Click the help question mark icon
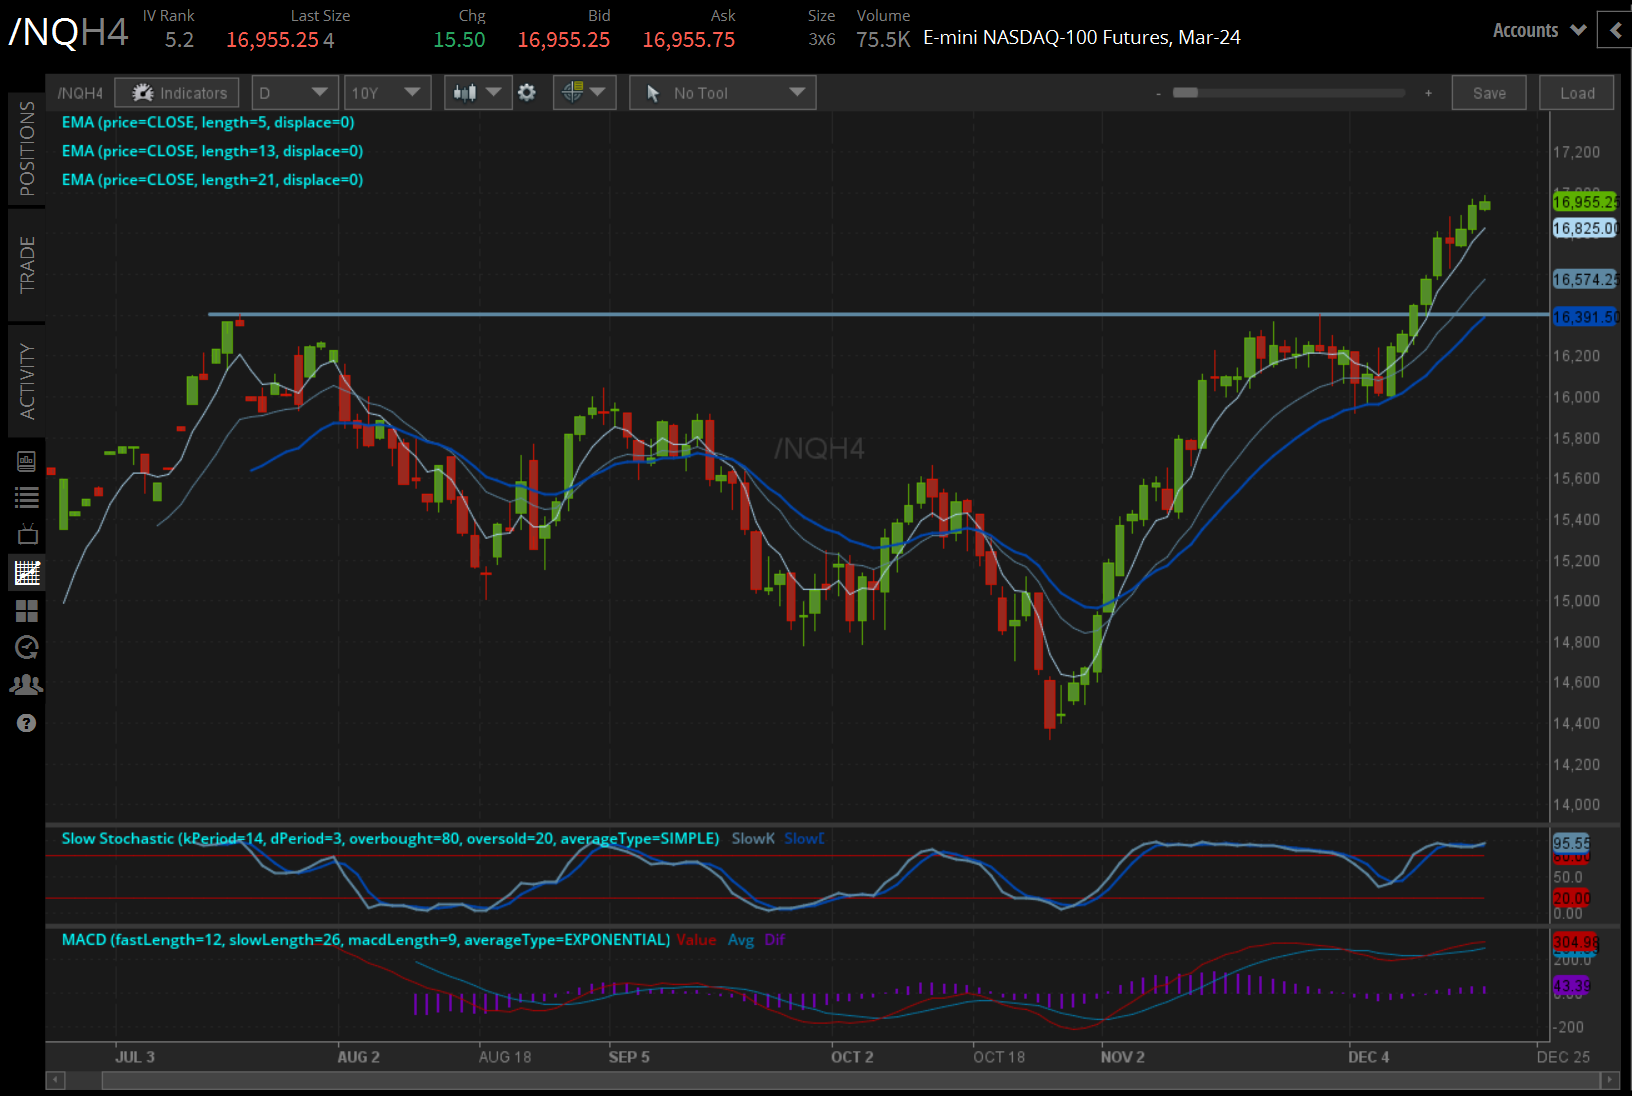 (27, 723)
